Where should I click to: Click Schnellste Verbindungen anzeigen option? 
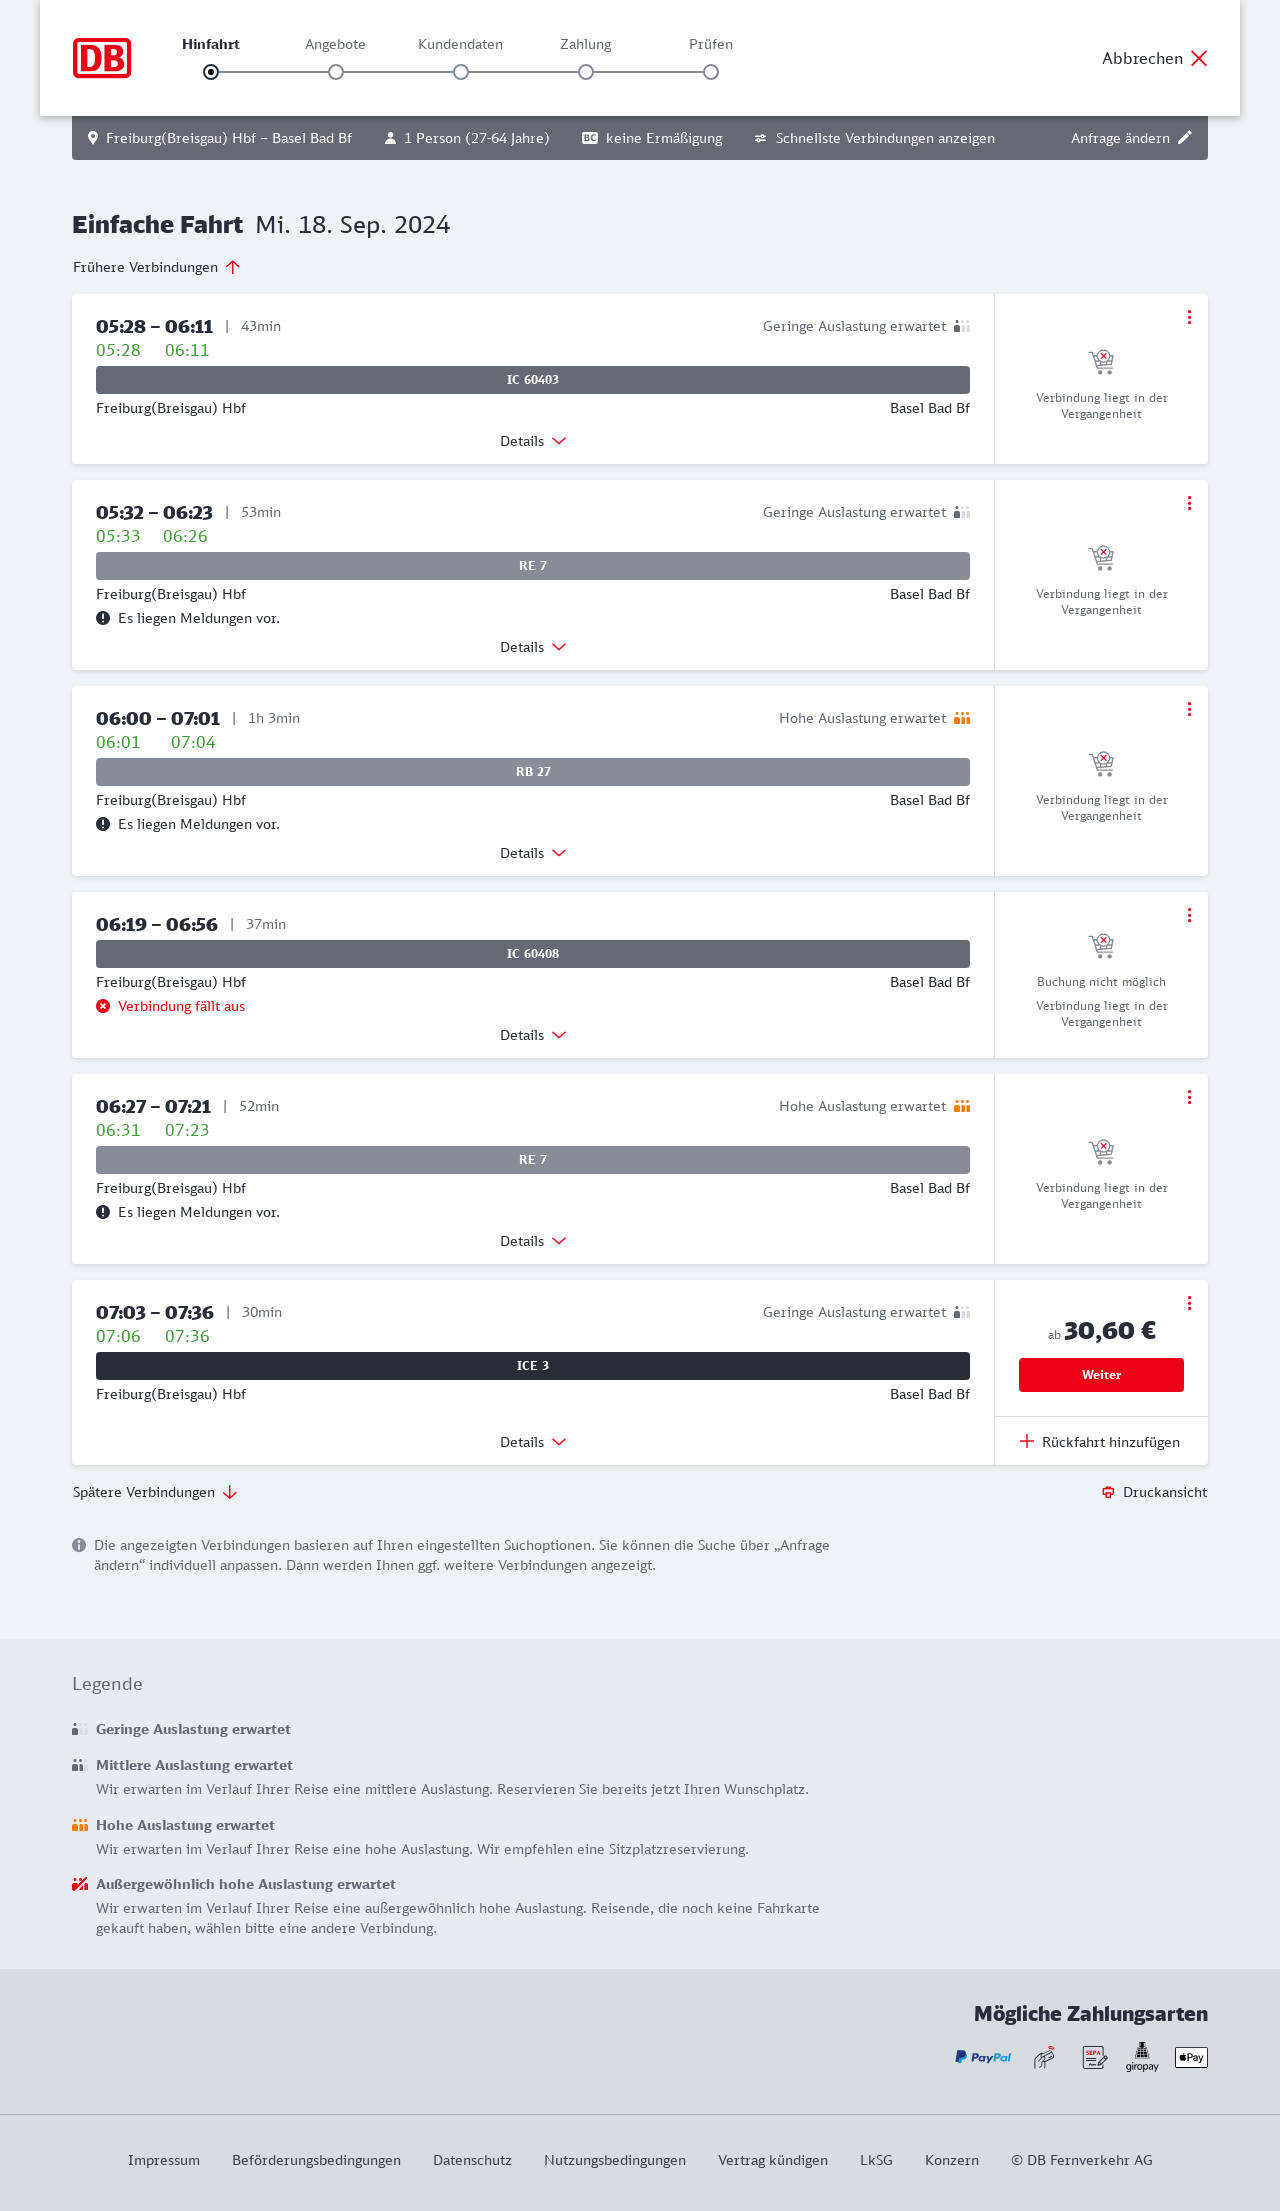click(x=885, y=138)
